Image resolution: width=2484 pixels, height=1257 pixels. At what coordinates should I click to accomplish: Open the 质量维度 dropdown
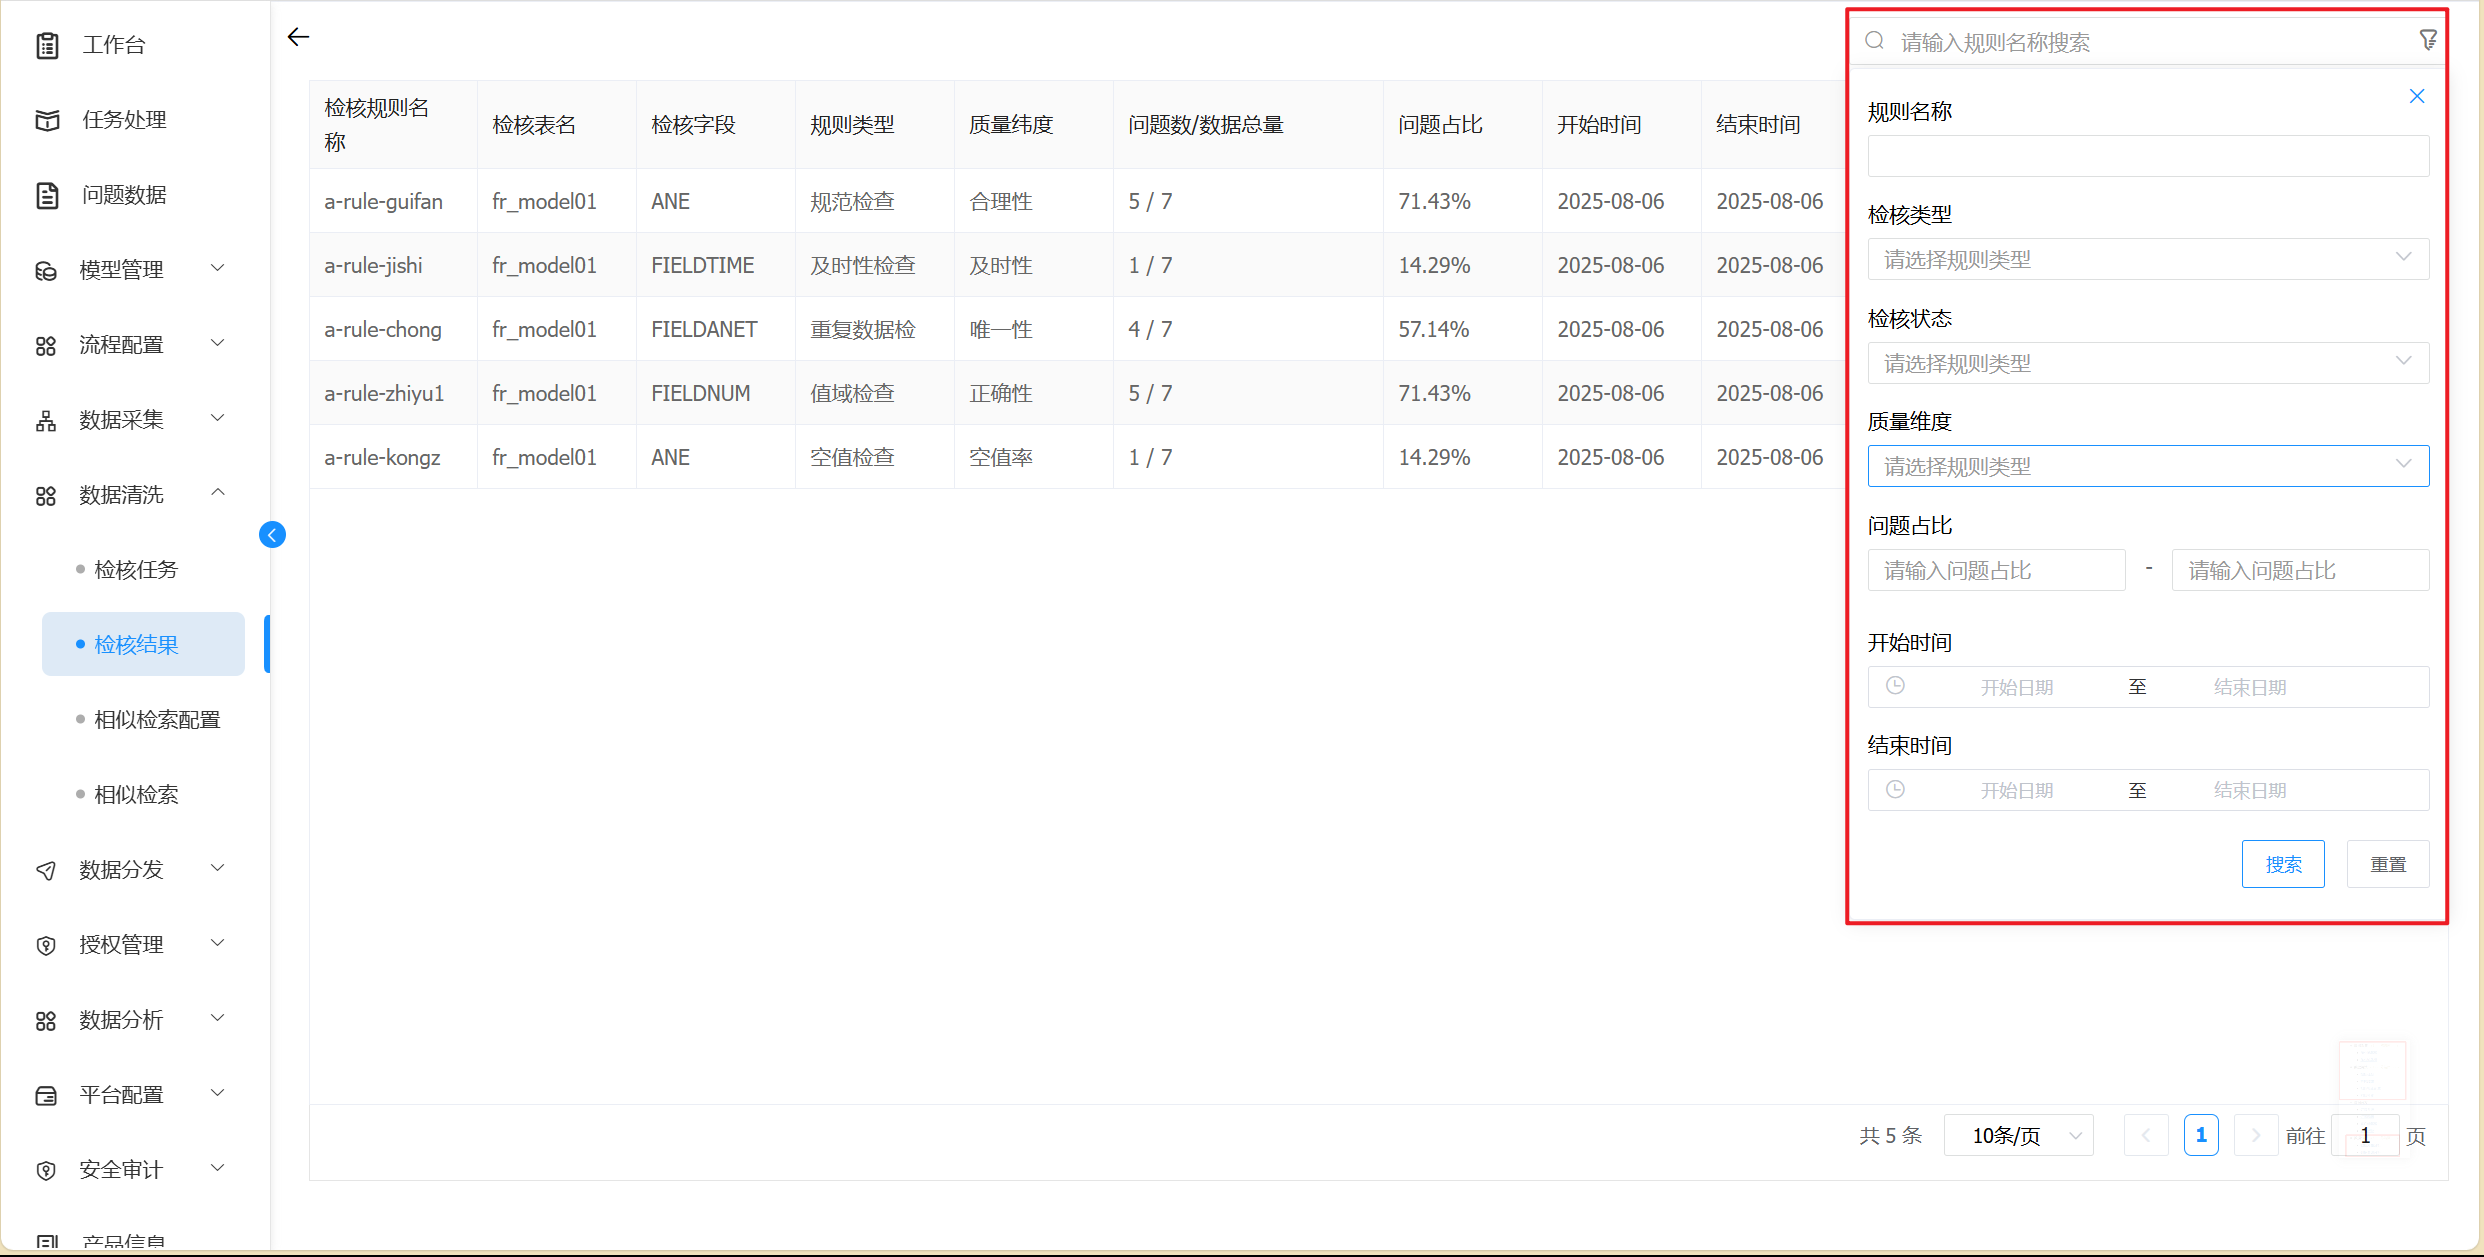click(x=2147, y=466)
